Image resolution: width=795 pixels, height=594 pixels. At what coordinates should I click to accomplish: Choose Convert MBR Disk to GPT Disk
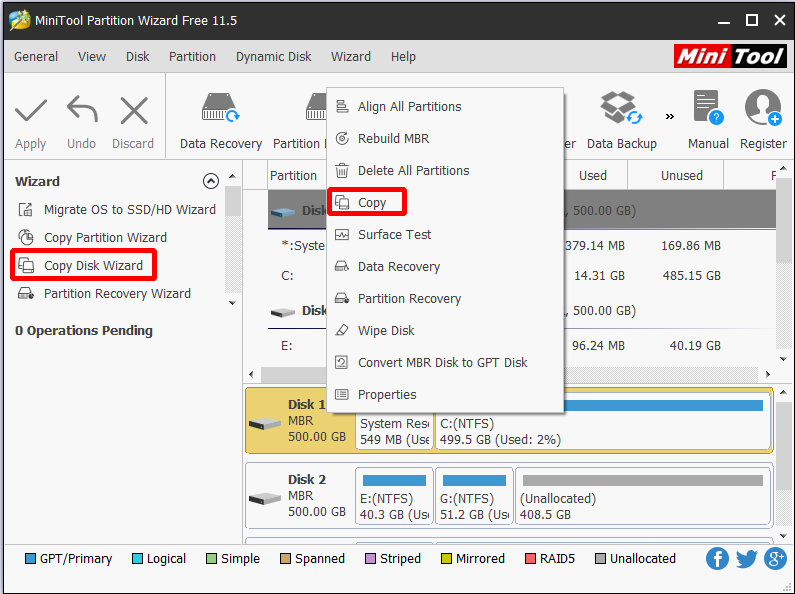445,362
